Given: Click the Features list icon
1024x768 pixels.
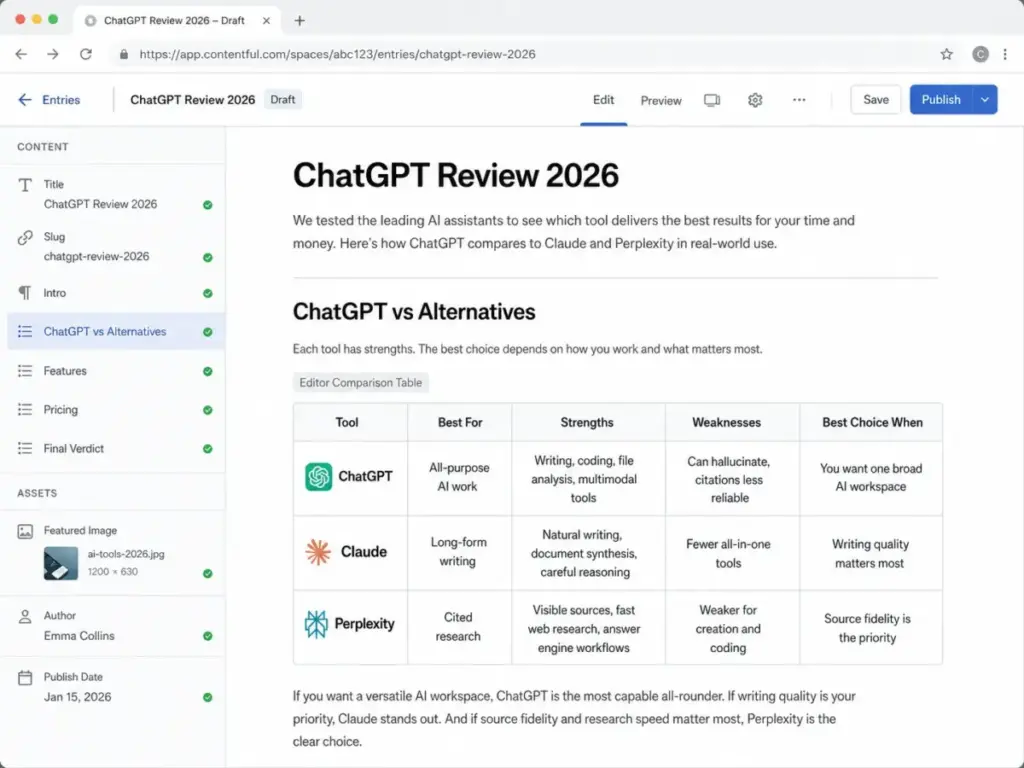Looking at the screenshot, I should pos(25,371).
